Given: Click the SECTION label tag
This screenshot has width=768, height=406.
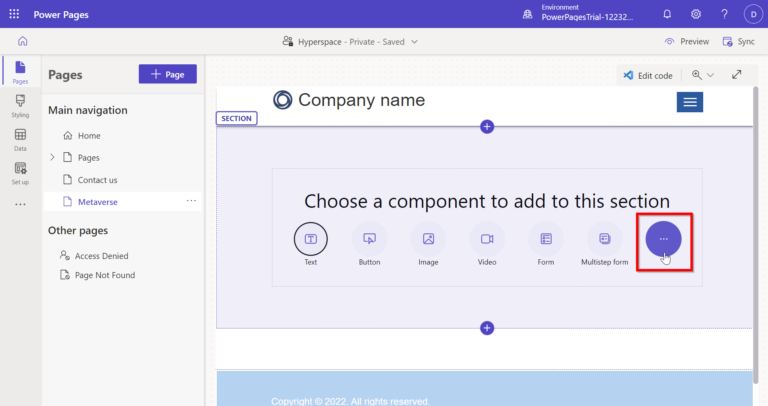Looking at the screenshot, I should pos(237,119).
